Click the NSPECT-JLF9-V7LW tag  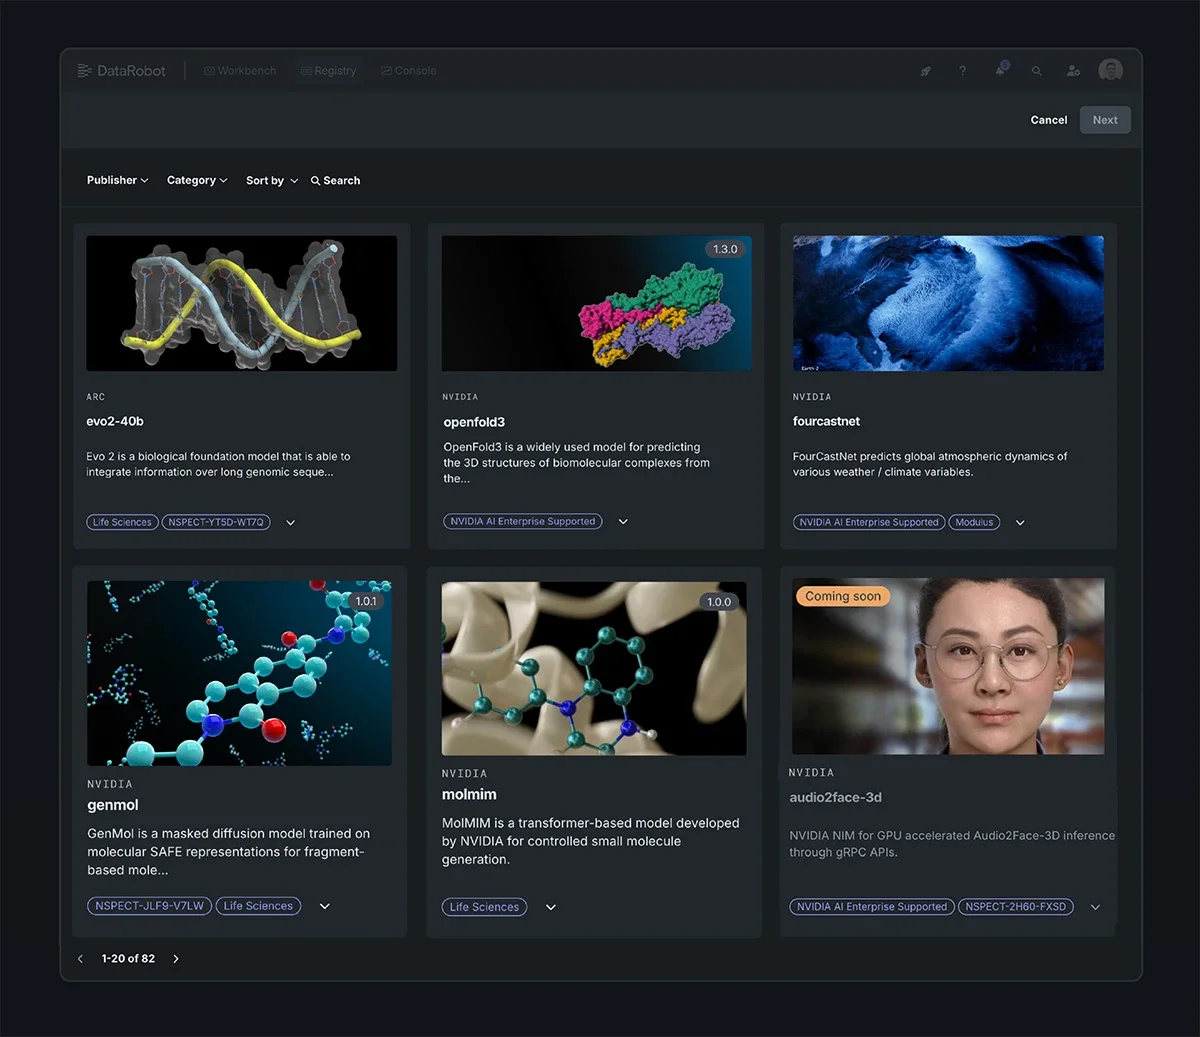(x=149, y=906)
